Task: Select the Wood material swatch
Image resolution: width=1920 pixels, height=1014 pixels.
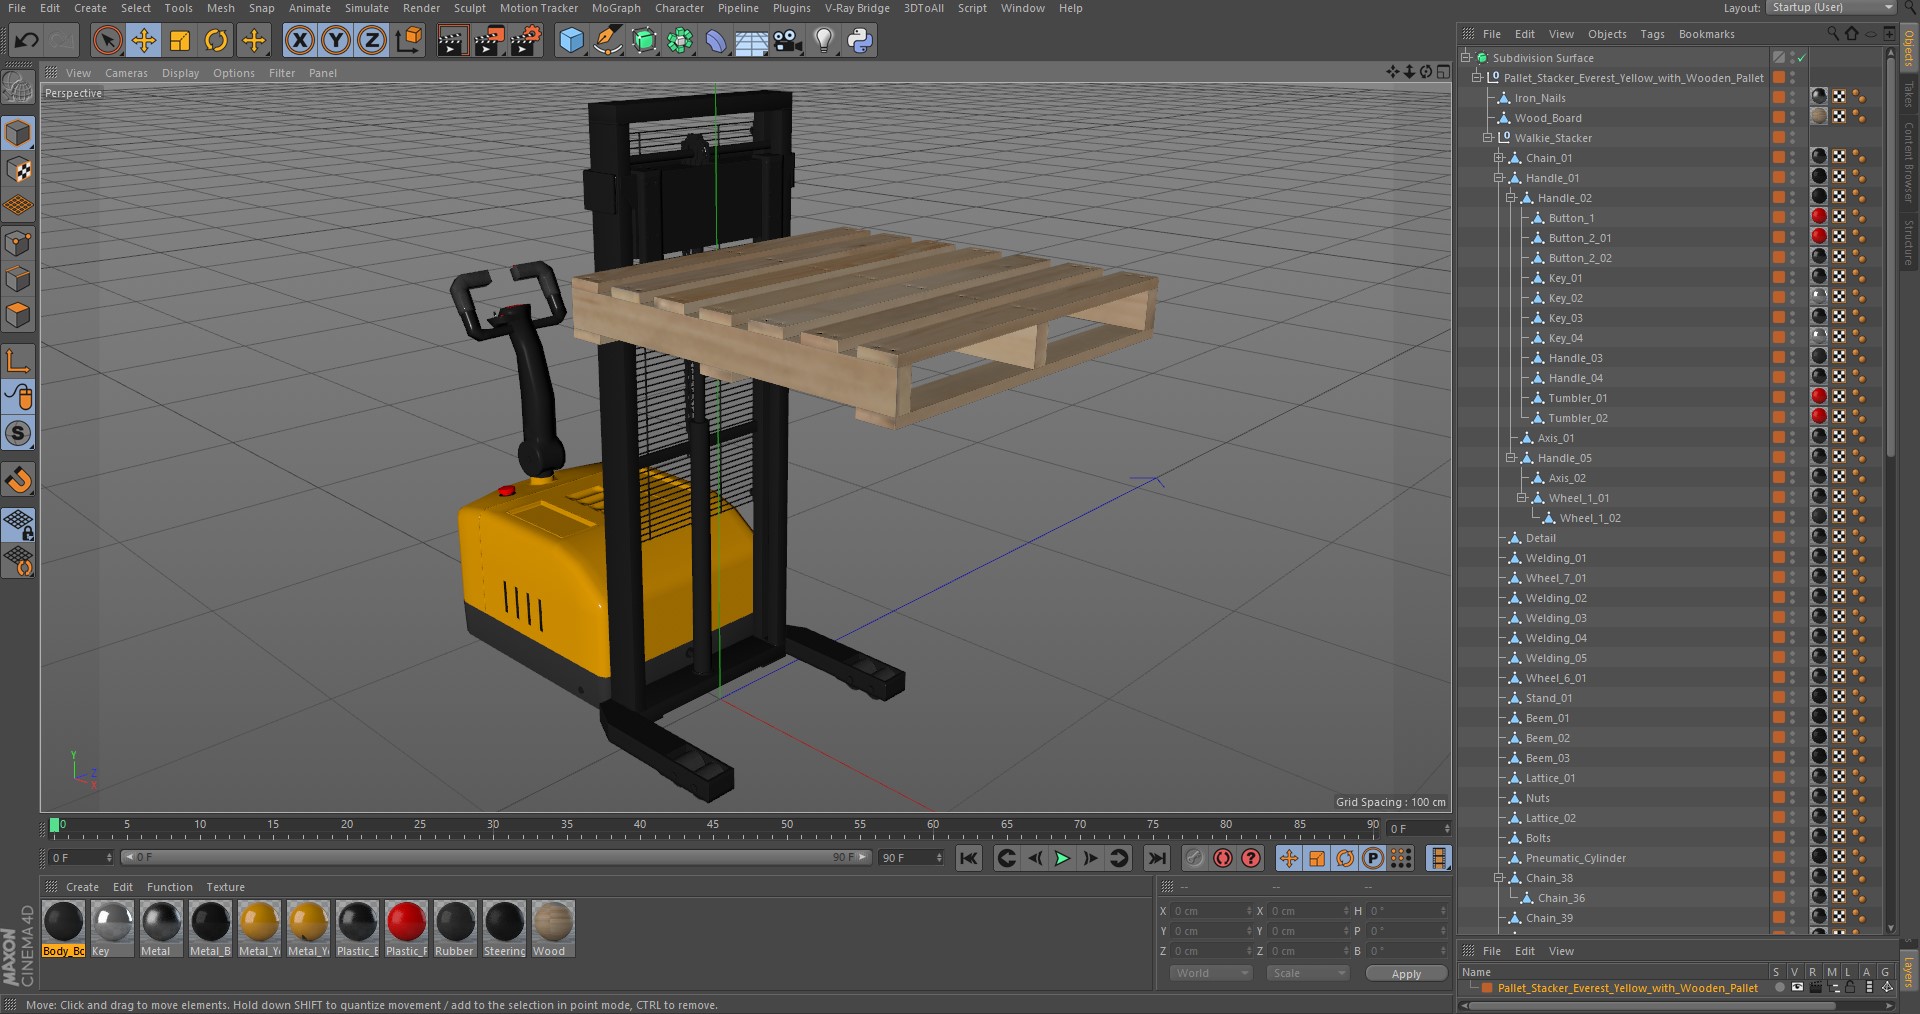Action: 553,928
